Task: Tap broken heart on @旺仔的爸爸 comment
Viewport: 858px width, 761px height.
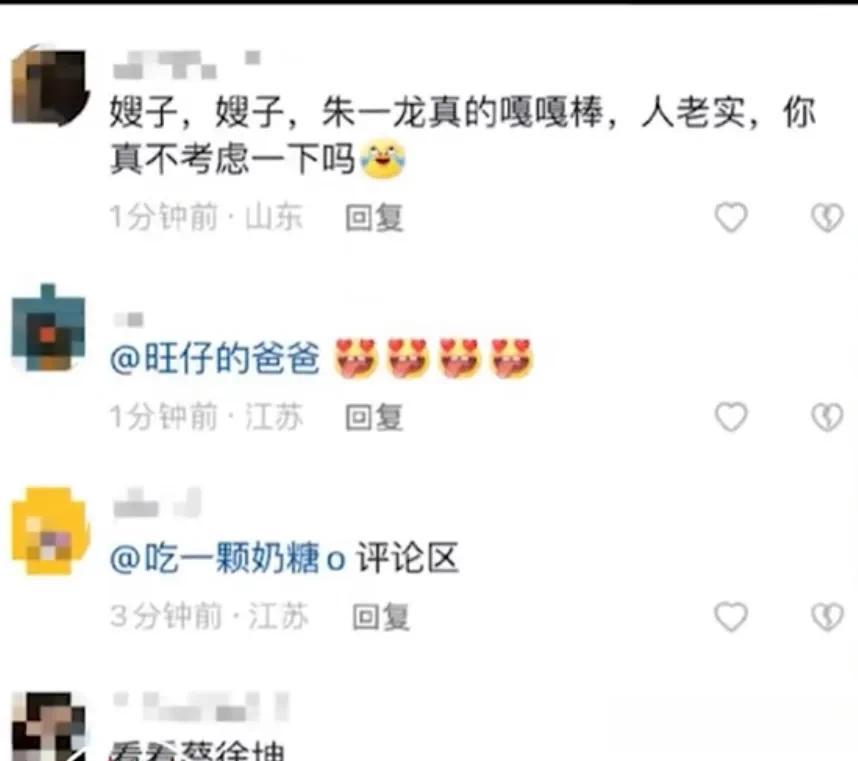Action: coord(827,417)
